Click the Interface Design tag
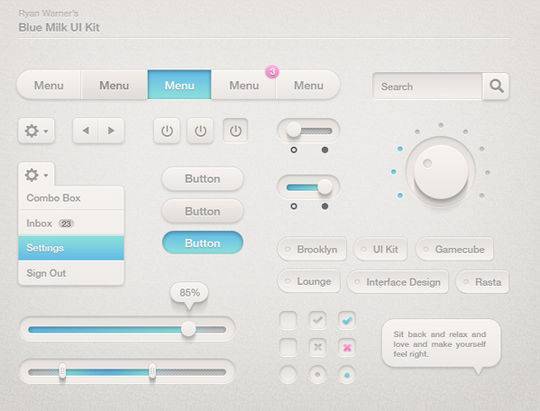Image resolution: width=540 pixels, height=411 pixels. point(398,282)
